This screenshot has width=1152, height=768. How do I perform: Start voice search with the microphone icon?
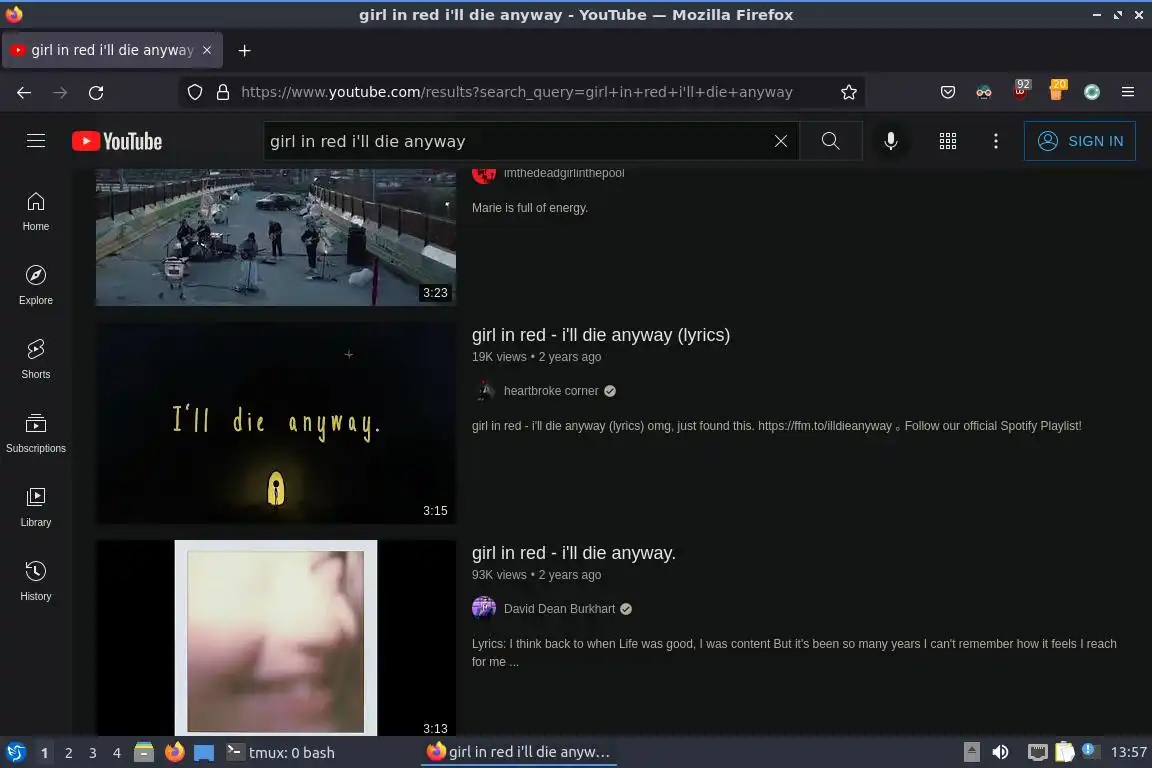click(890, 140)
